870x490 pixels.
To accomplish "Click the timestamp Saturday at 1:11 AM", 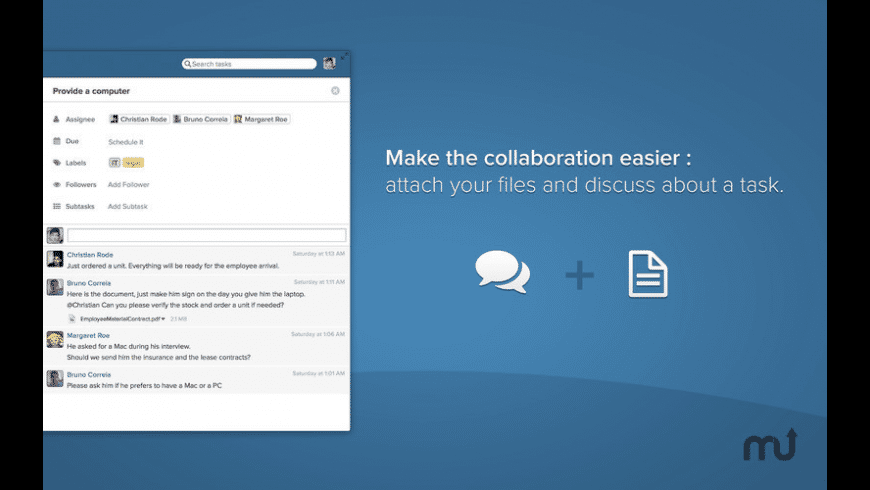I will click(319, 282).
